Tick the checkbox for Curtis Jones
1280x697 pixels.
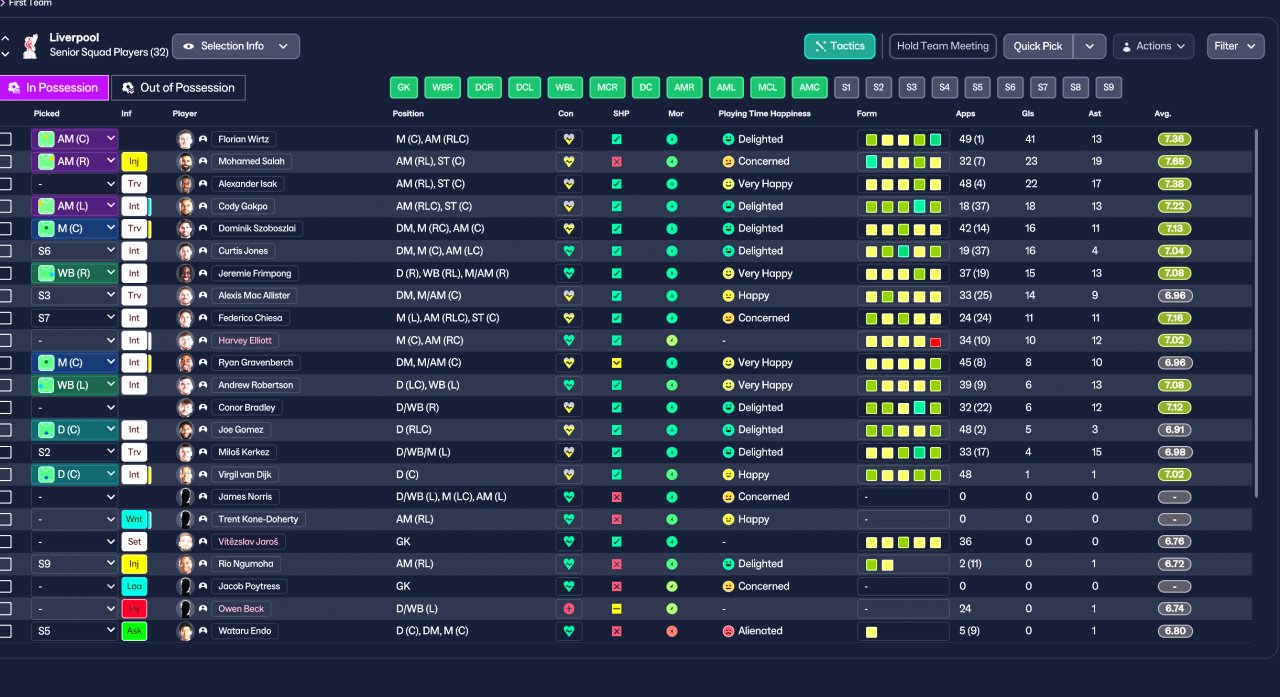point(6,251)
